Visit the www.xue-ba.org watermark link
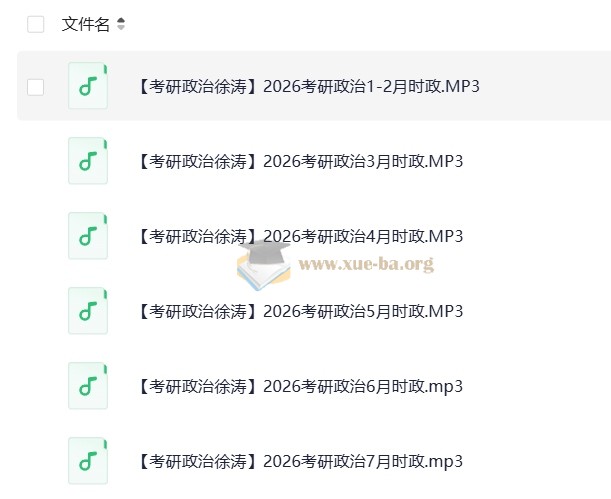This screenshot has width=611, height=499. (366, 264)
